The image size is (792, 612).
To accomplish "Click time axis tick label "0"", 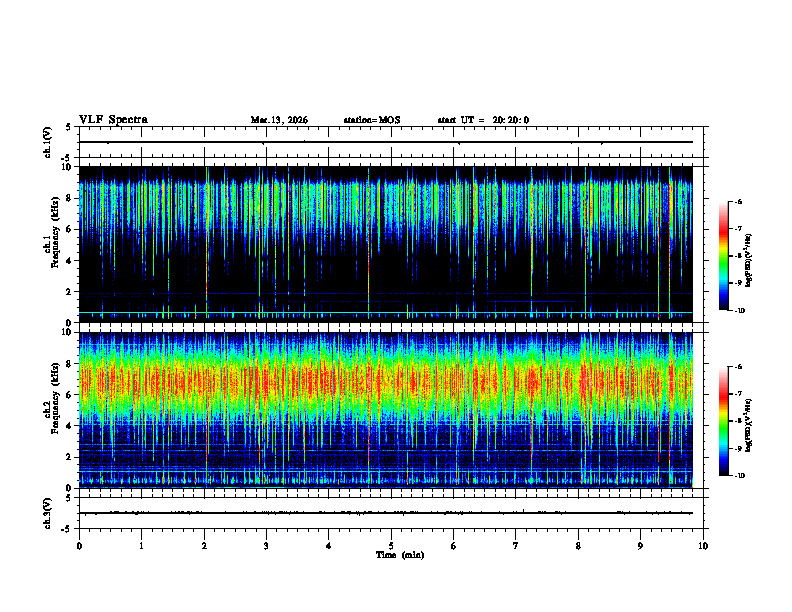I will pyautogui.click(x=79, y=546).
